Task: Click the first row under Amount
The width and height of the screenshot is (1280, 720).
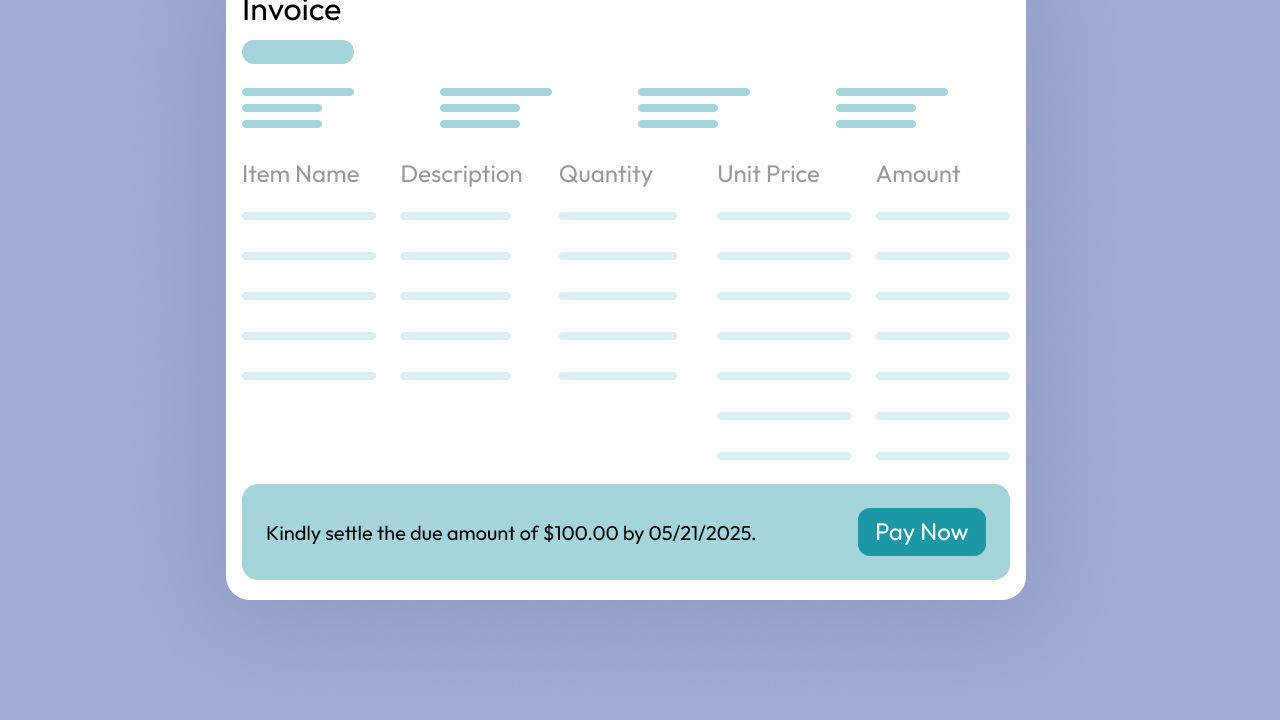Action: point(942,216)
